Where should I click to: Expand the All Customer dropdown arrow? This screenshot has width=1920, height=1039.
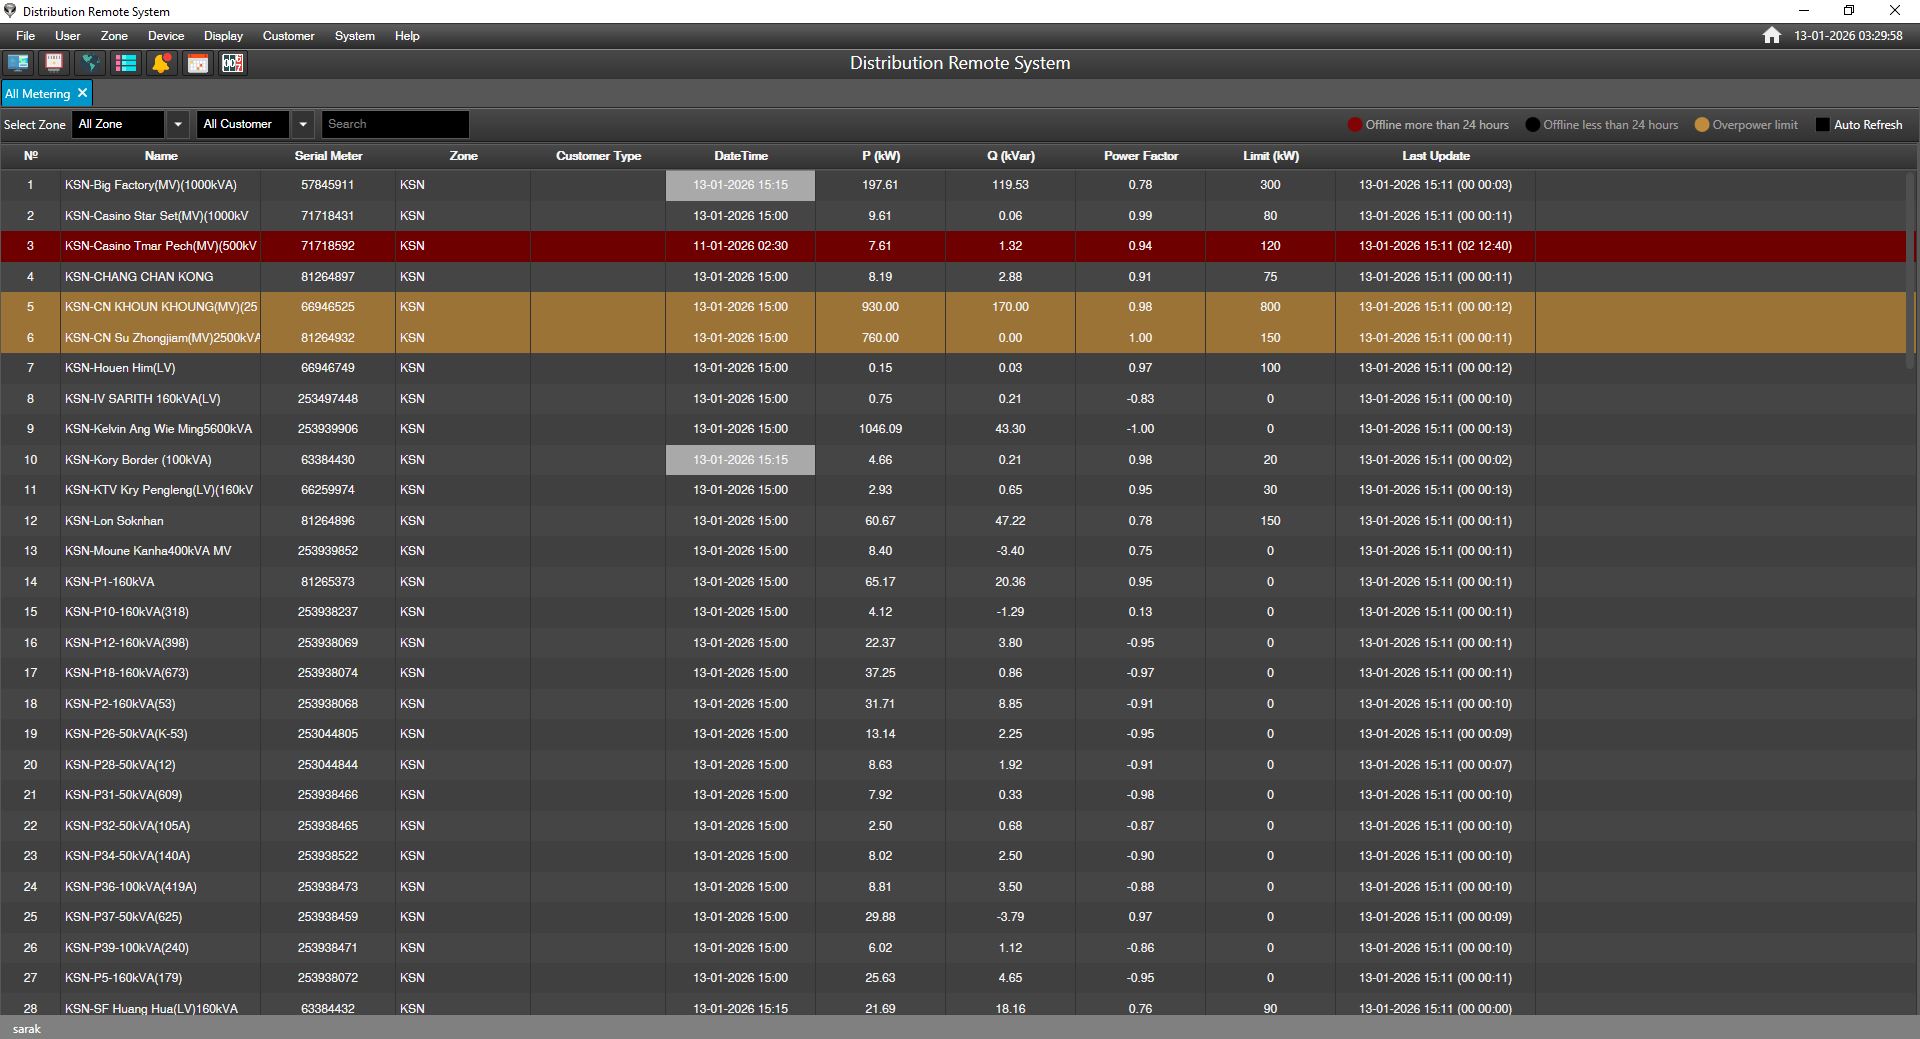(x=302, y=124)
